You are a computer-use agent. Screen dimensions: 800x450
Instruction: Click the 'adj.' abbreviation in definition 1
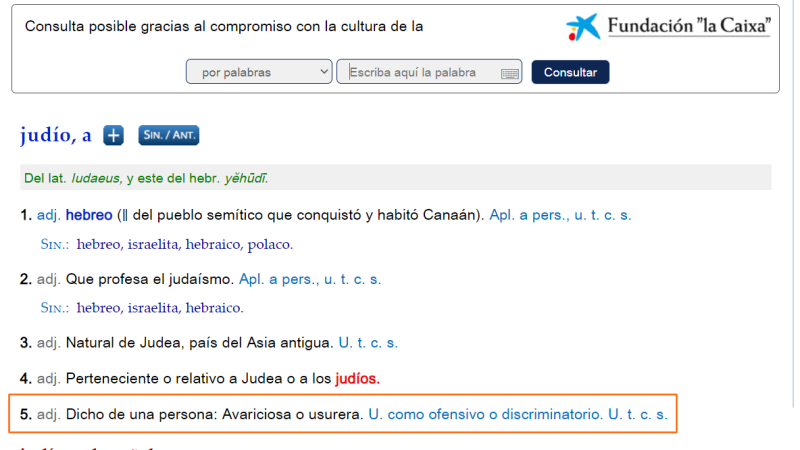48,215
